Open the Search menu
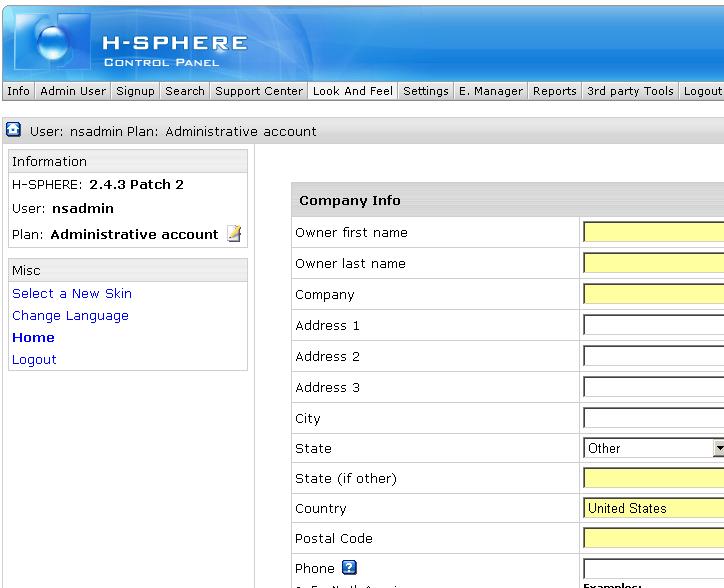Viewport: 724px width, 588px height. click(185, 91)
